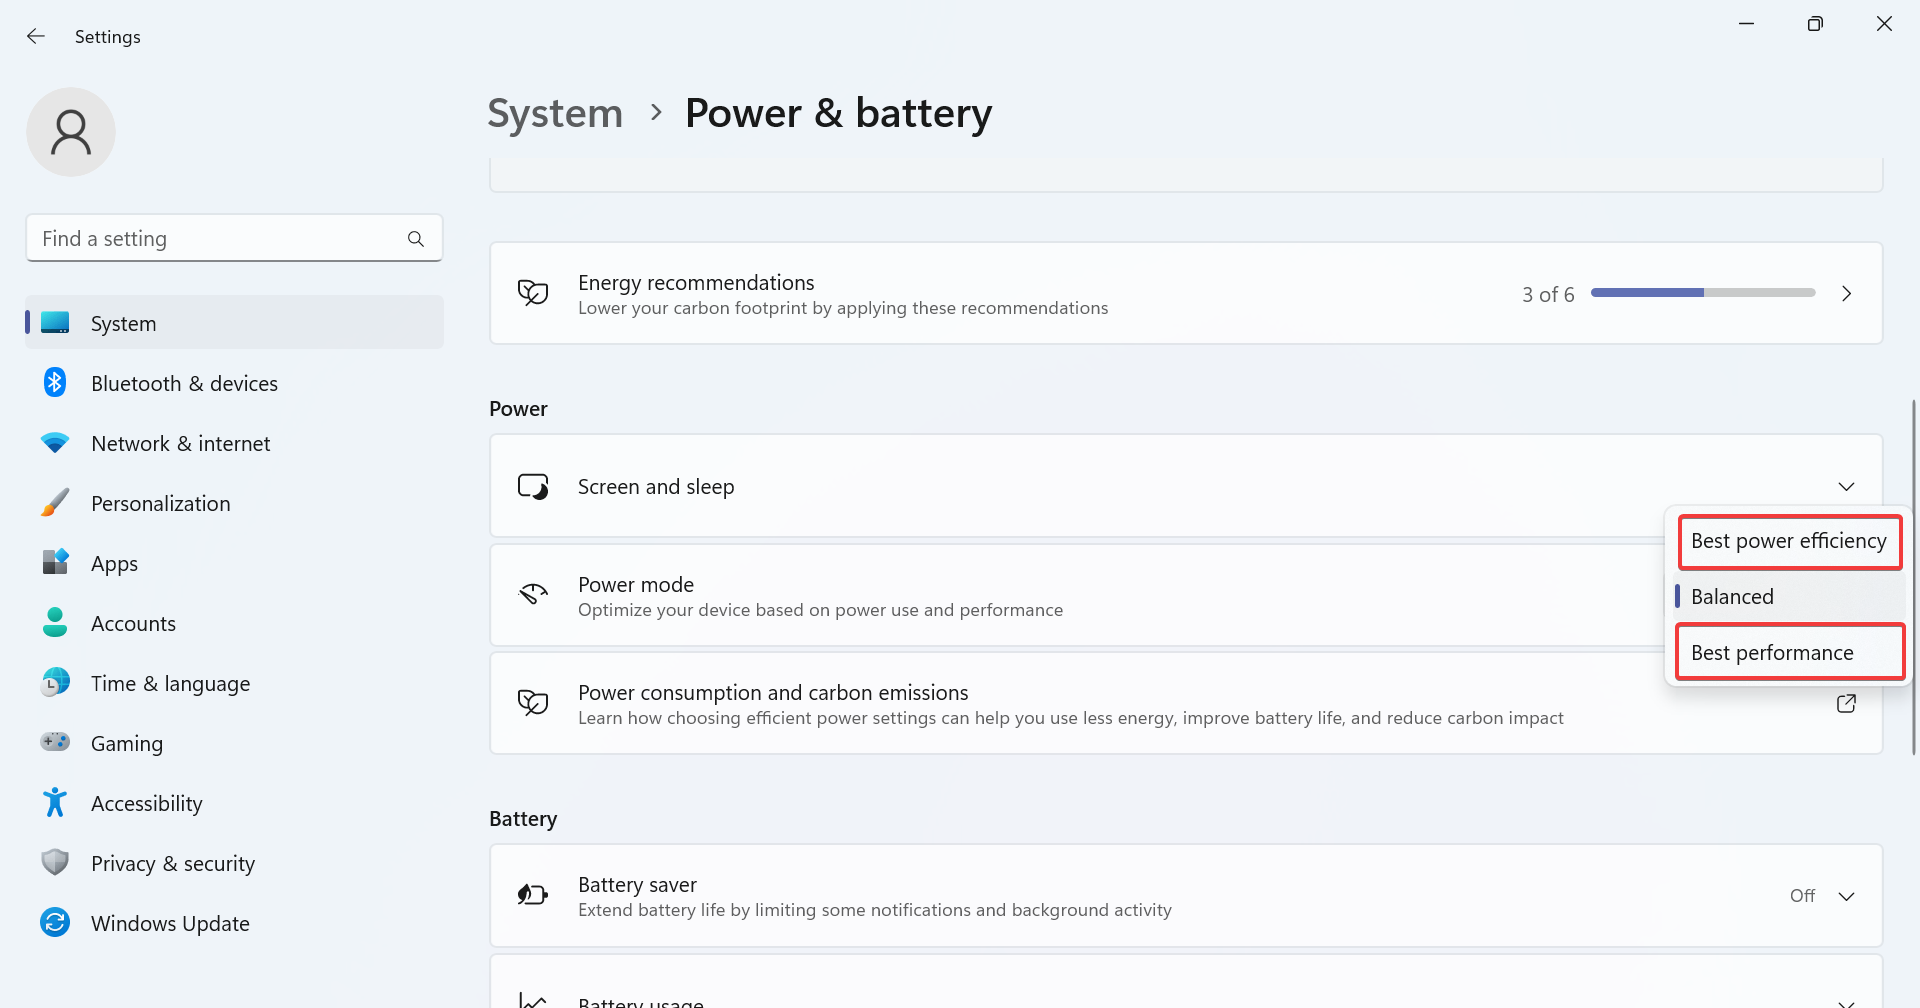Open Network & internet settings

(234, 443)
